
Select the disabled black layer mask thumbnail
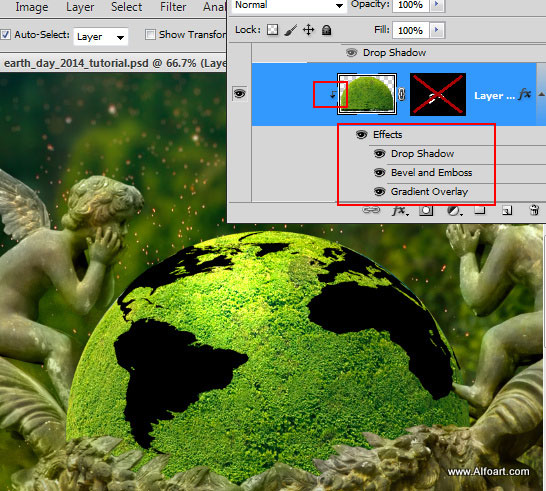click(438, 94)
